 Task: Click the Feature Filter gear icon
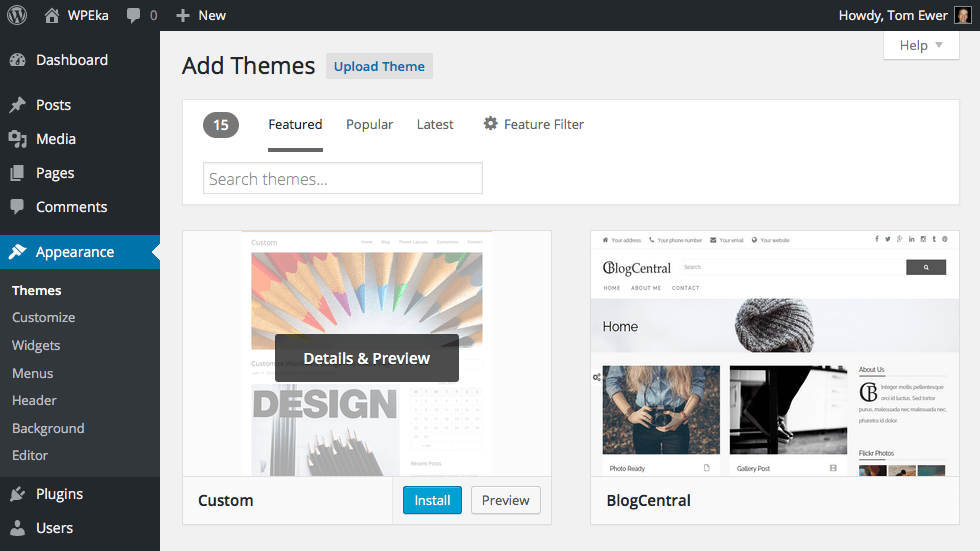click(x=490, y=124)
